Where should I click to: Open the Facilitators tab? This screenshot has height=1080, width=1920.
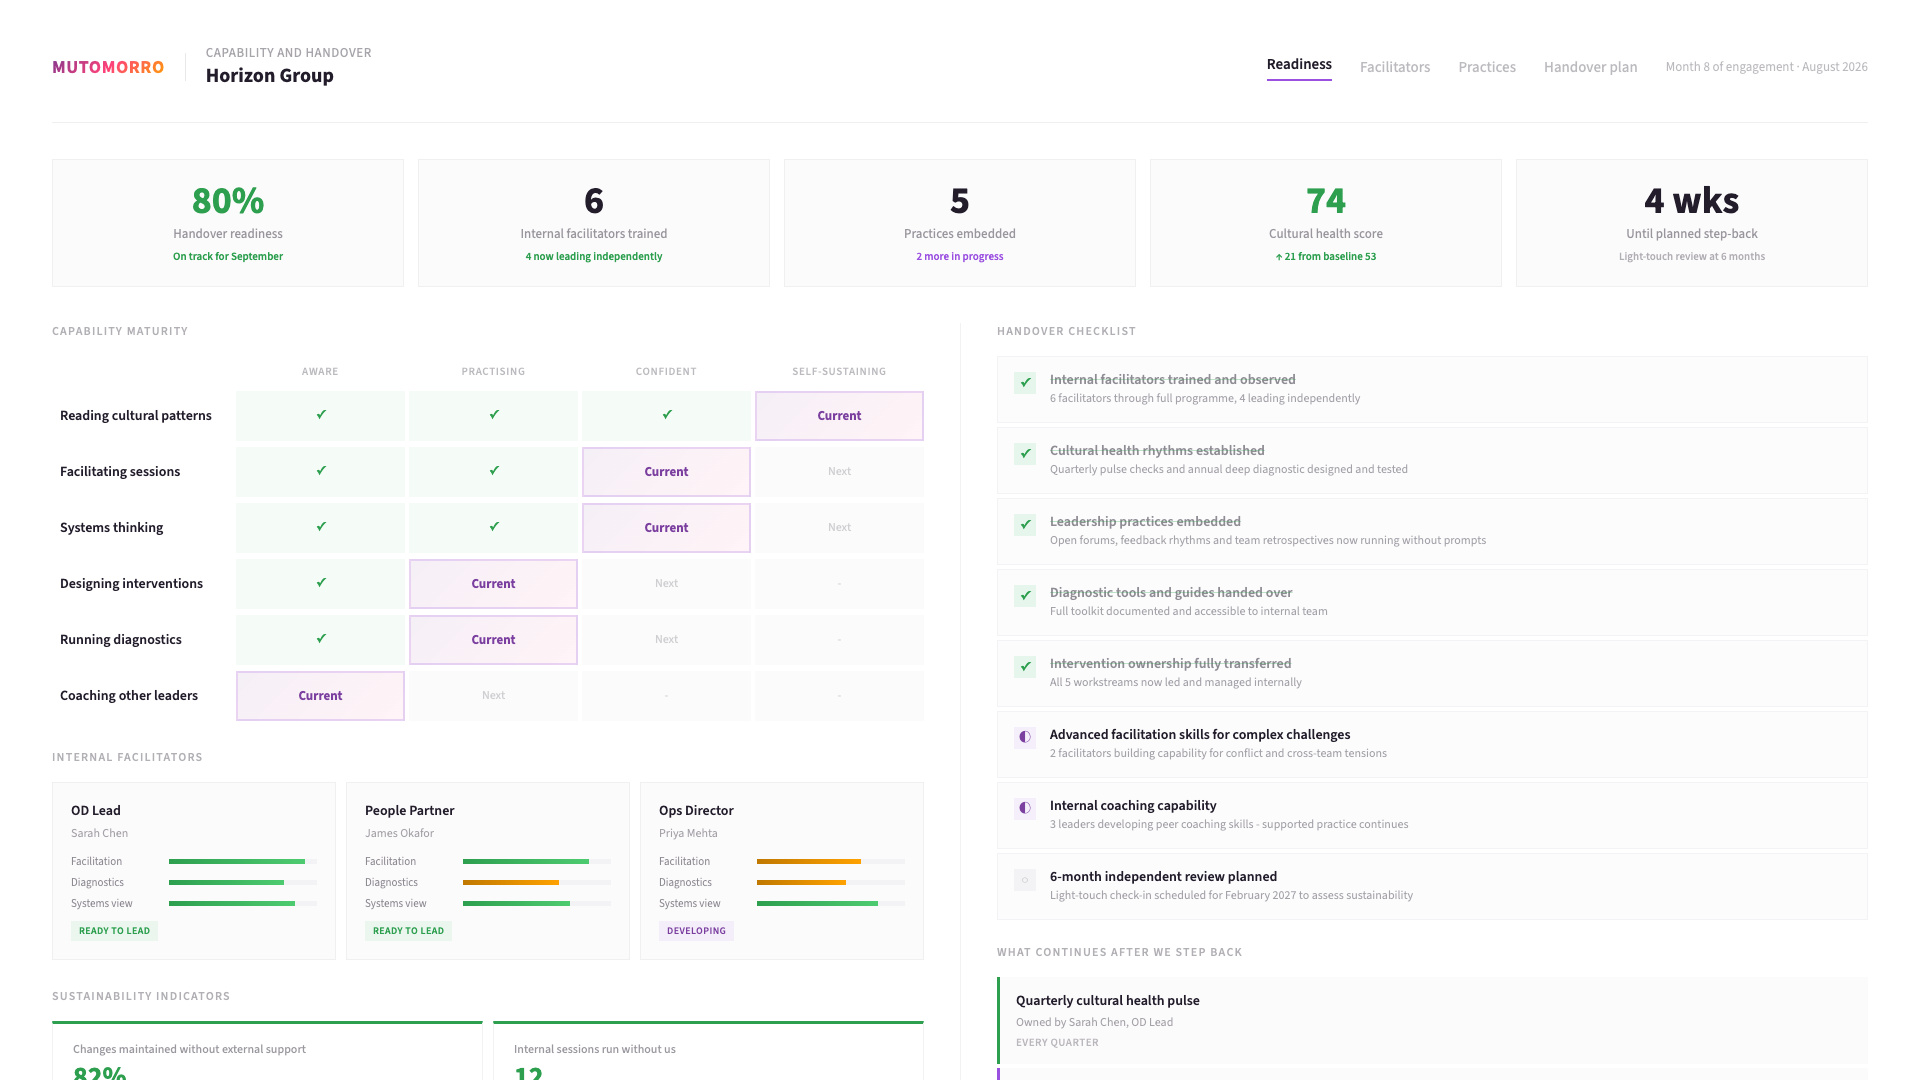tap(1394, 67)
